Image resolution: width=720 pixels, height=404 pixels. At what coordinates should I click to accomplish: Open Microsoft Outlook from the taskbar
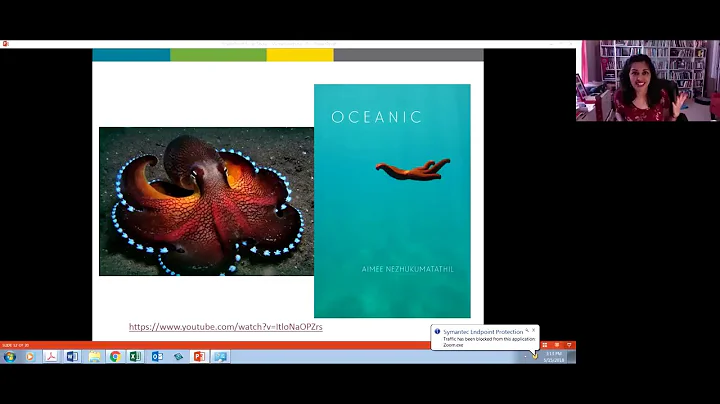click(x=157, y=357)
